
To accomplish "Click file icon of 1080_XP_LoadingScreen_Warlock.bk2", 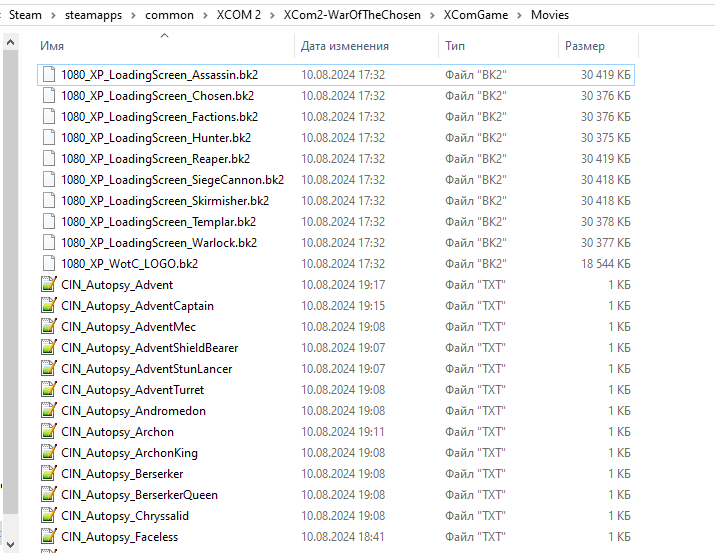I will (x=49, y=242).
